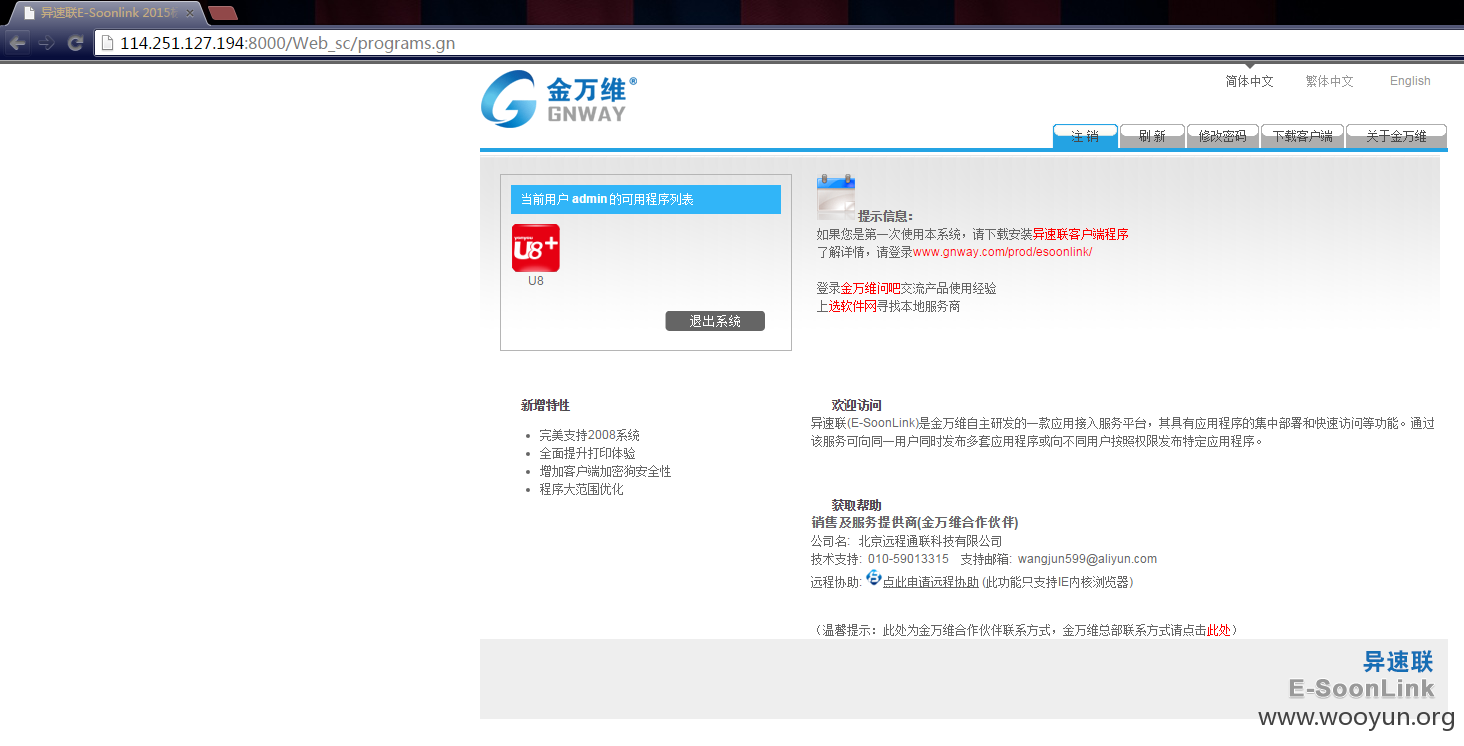
Task: Open the 金万维问吧 link
Action: 870,288
